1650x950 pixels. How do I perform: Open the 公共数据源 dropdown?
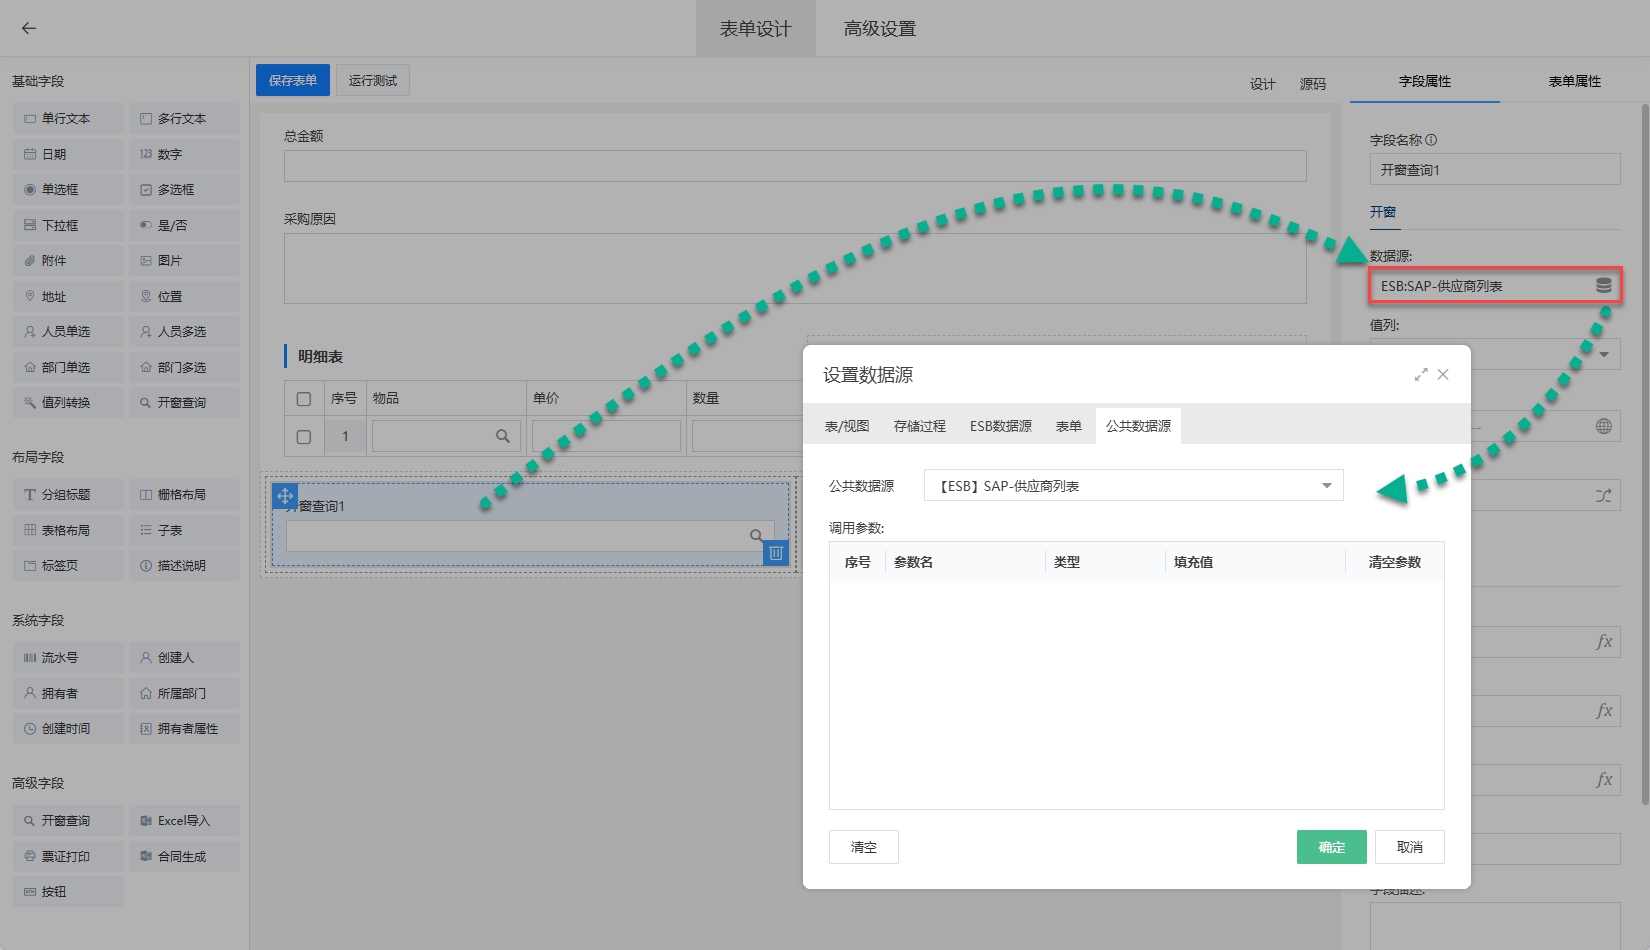tap(1133, 486)
